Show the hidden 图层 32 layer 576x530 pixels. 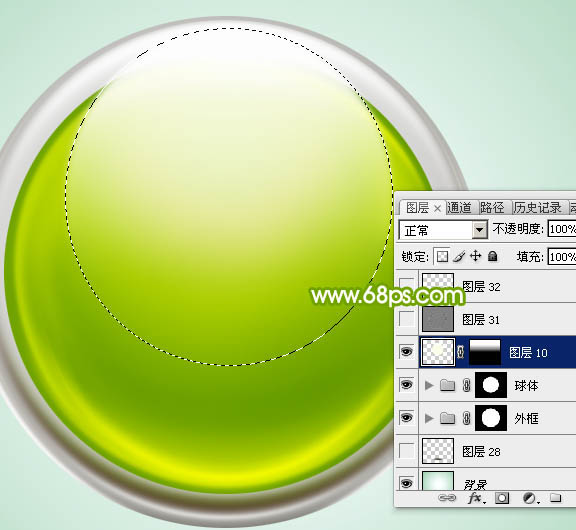406,286
